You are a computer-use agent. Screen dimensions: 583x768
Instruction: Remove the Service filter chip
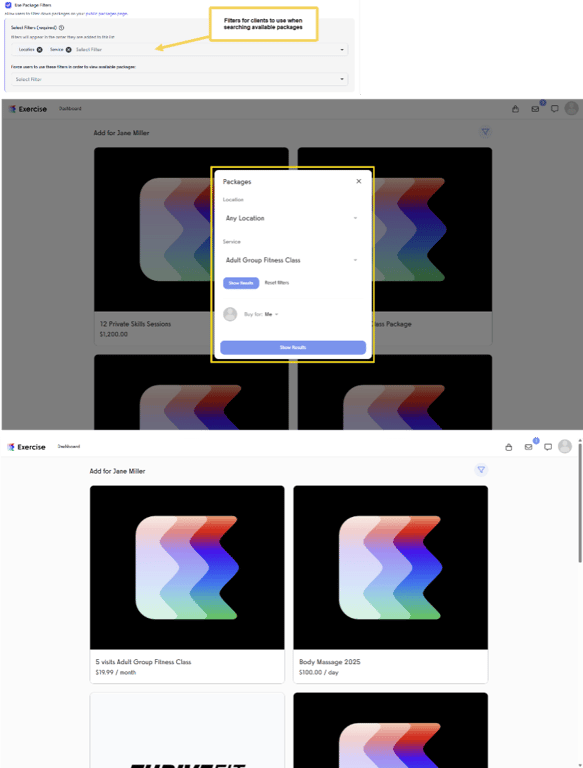pyautogui.click(x=69, y=49)
